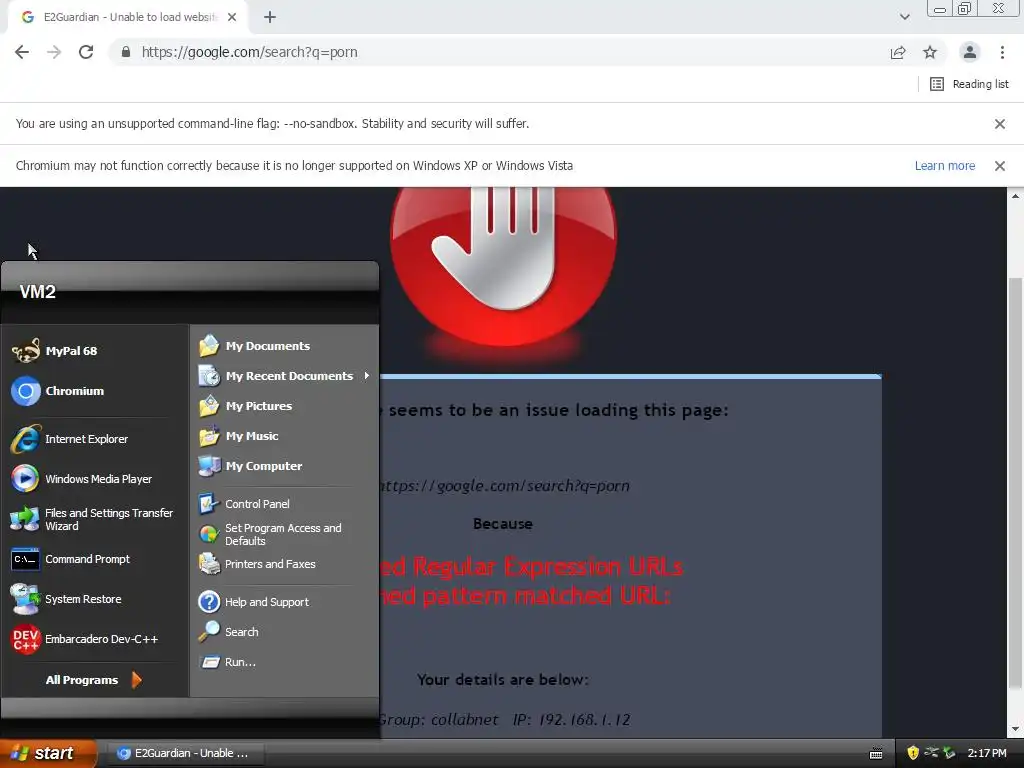Dismiss the no-sandbox warning bar

(999, 124)
